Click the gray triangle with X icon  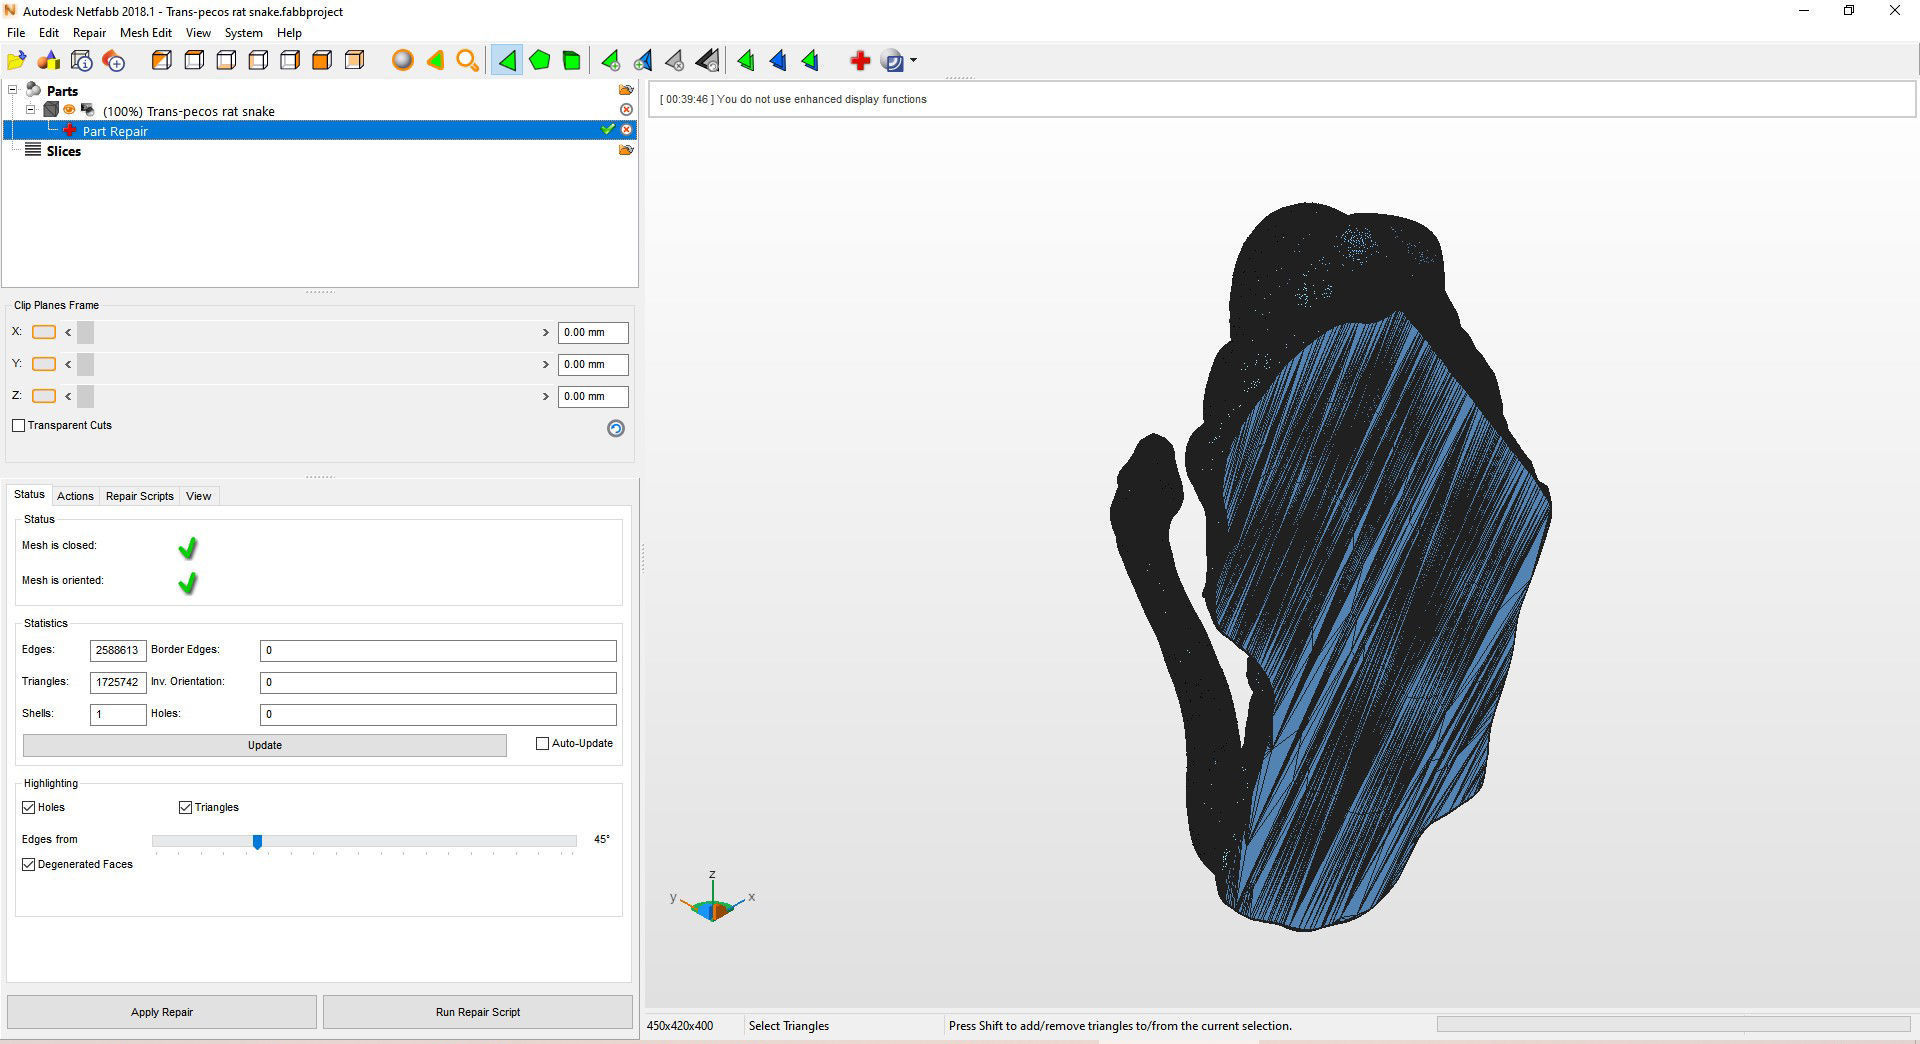pyautogui.click(x=675, y=61)
